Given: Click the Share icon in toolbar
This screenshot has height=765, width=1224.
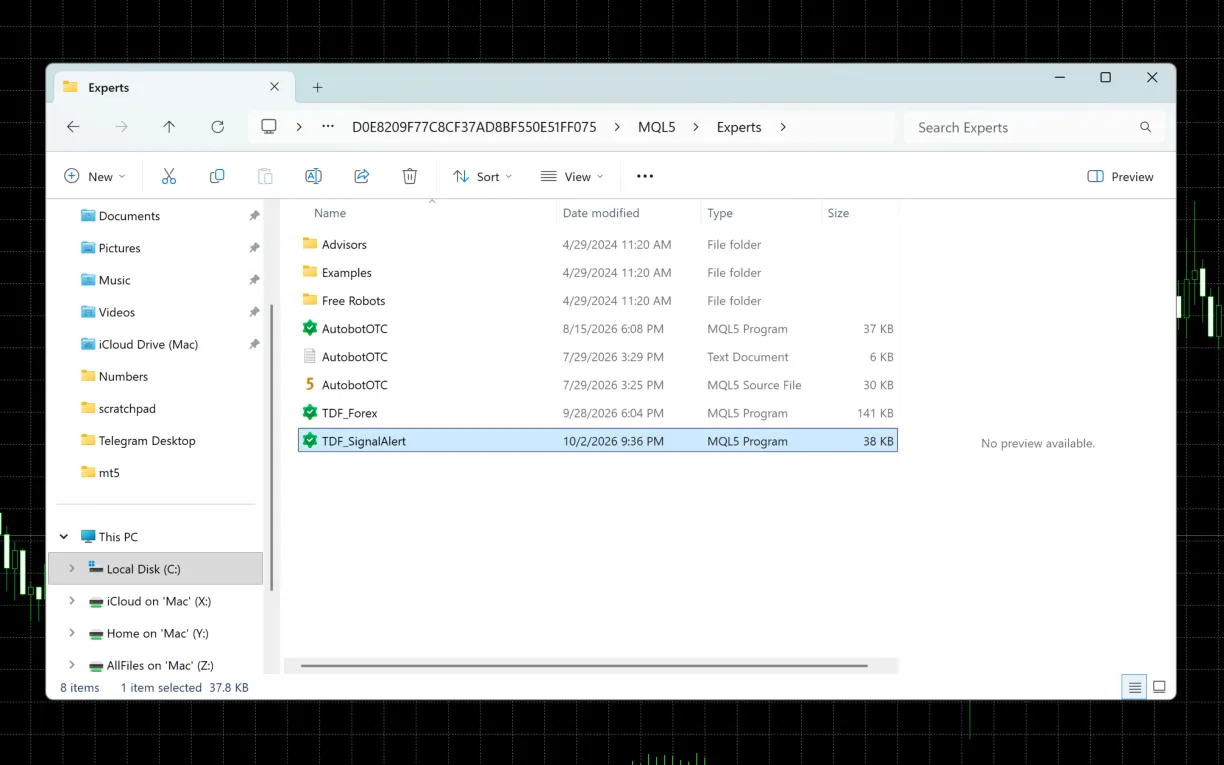Looking at the screenshot, I should [362, 176].
